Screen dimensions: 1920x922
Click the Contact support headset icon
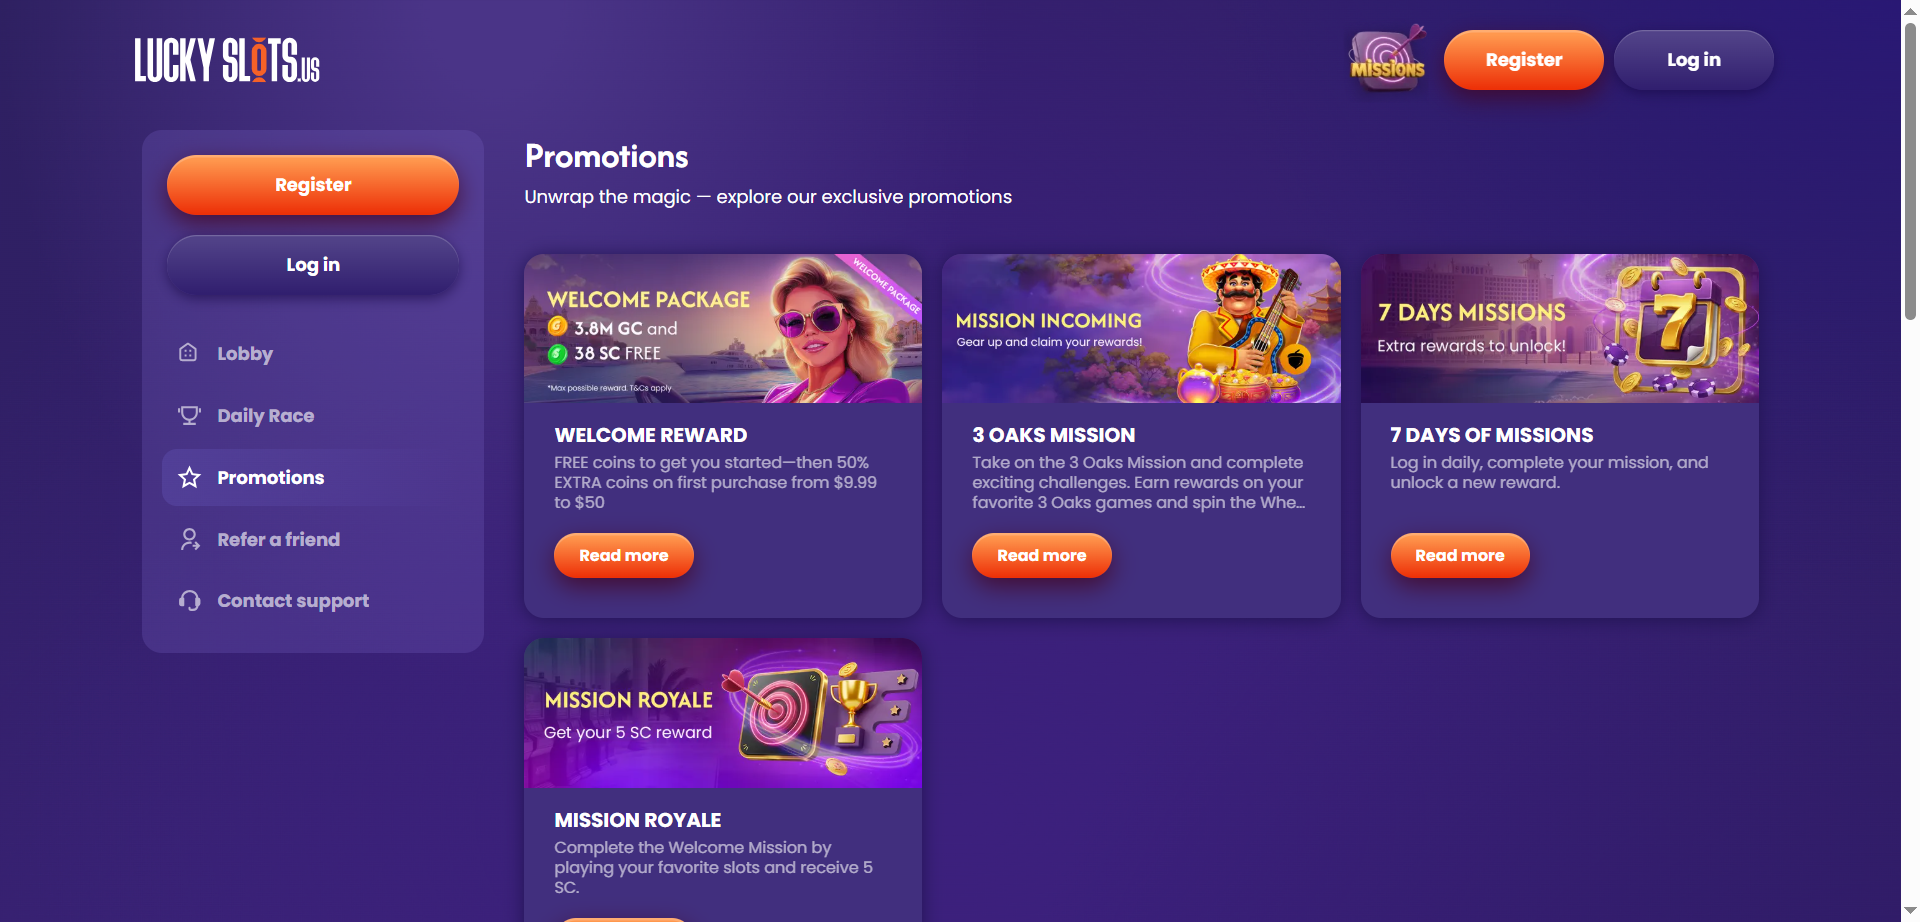(x=189, y=600)
